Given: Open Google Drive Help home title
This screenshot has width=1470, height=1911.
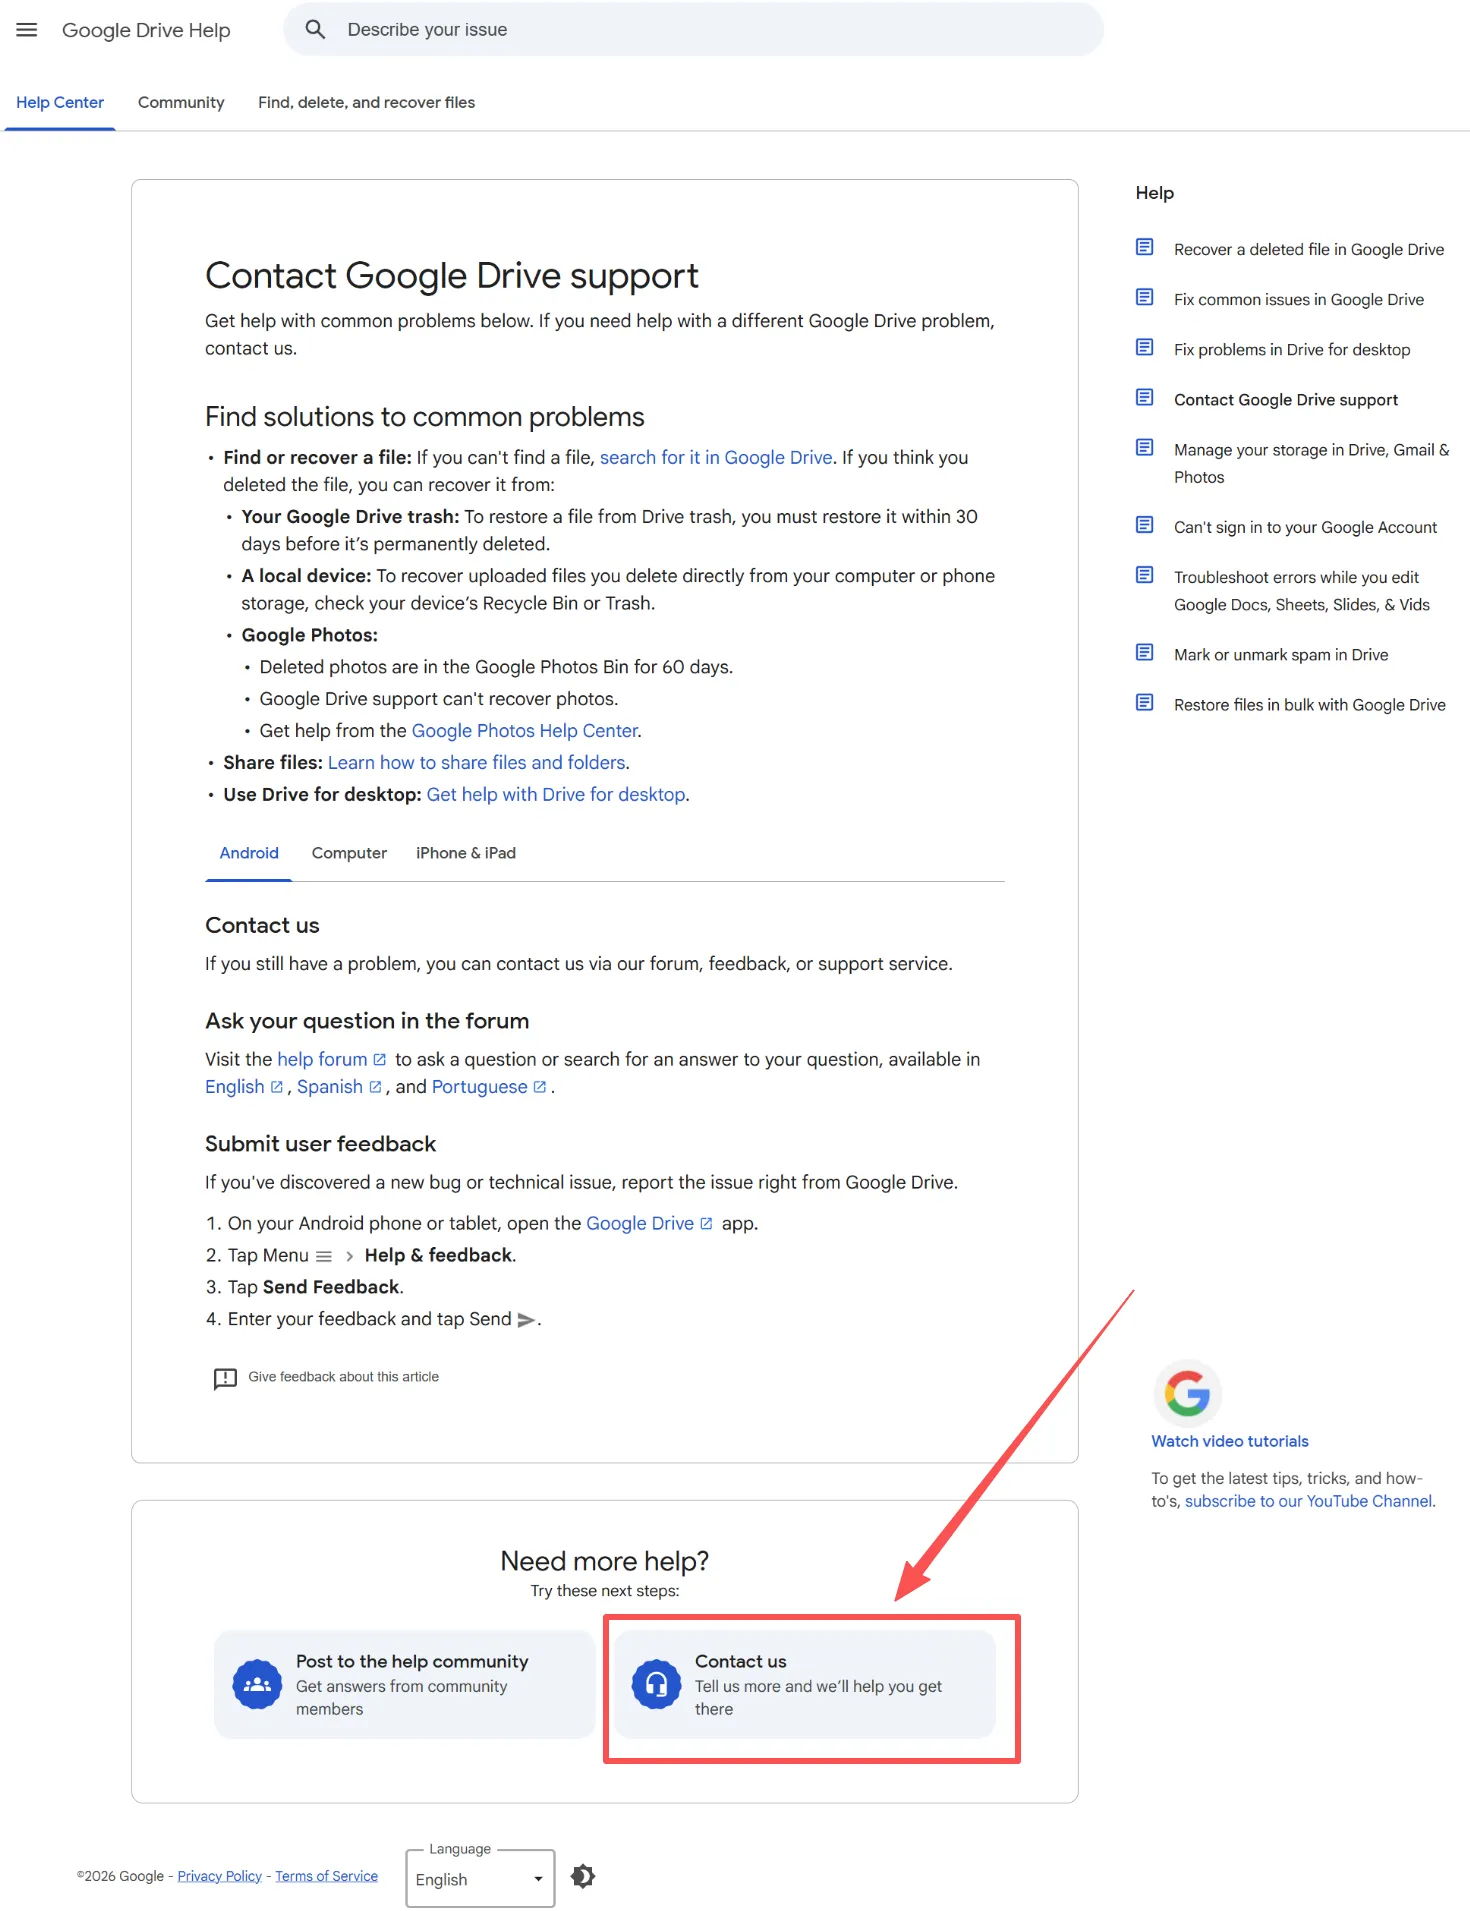Looking at the screenshot, I should pyautogui.click(x=146, y=30).
